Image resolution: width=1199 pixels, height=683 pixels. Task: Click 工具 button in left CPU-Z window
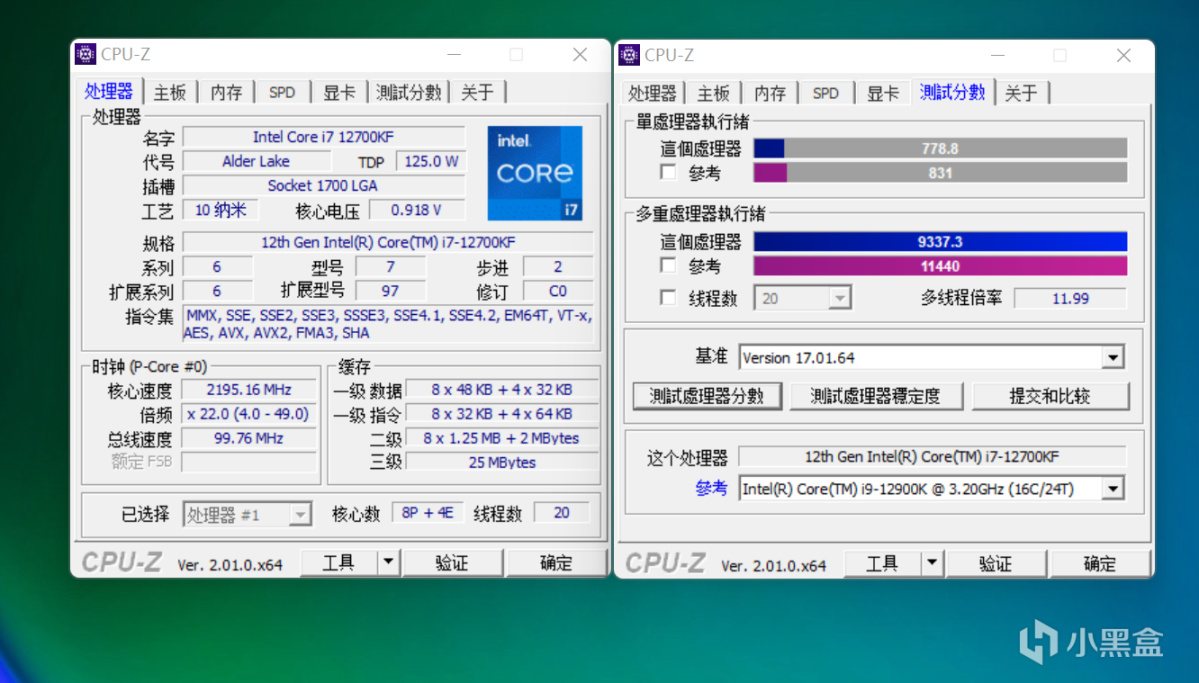(339, 562)
